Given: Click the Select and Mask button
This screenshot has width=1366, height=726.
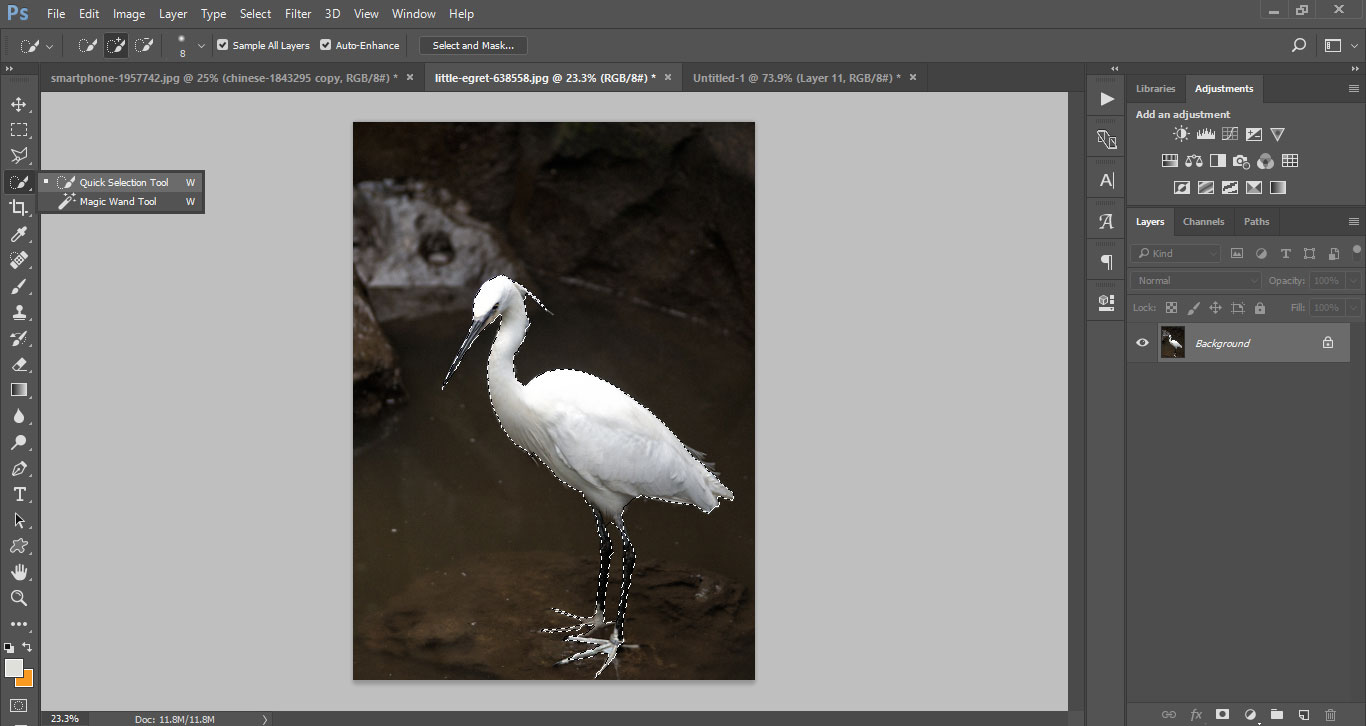Looking at the screenshot, I should click(473, 45).
